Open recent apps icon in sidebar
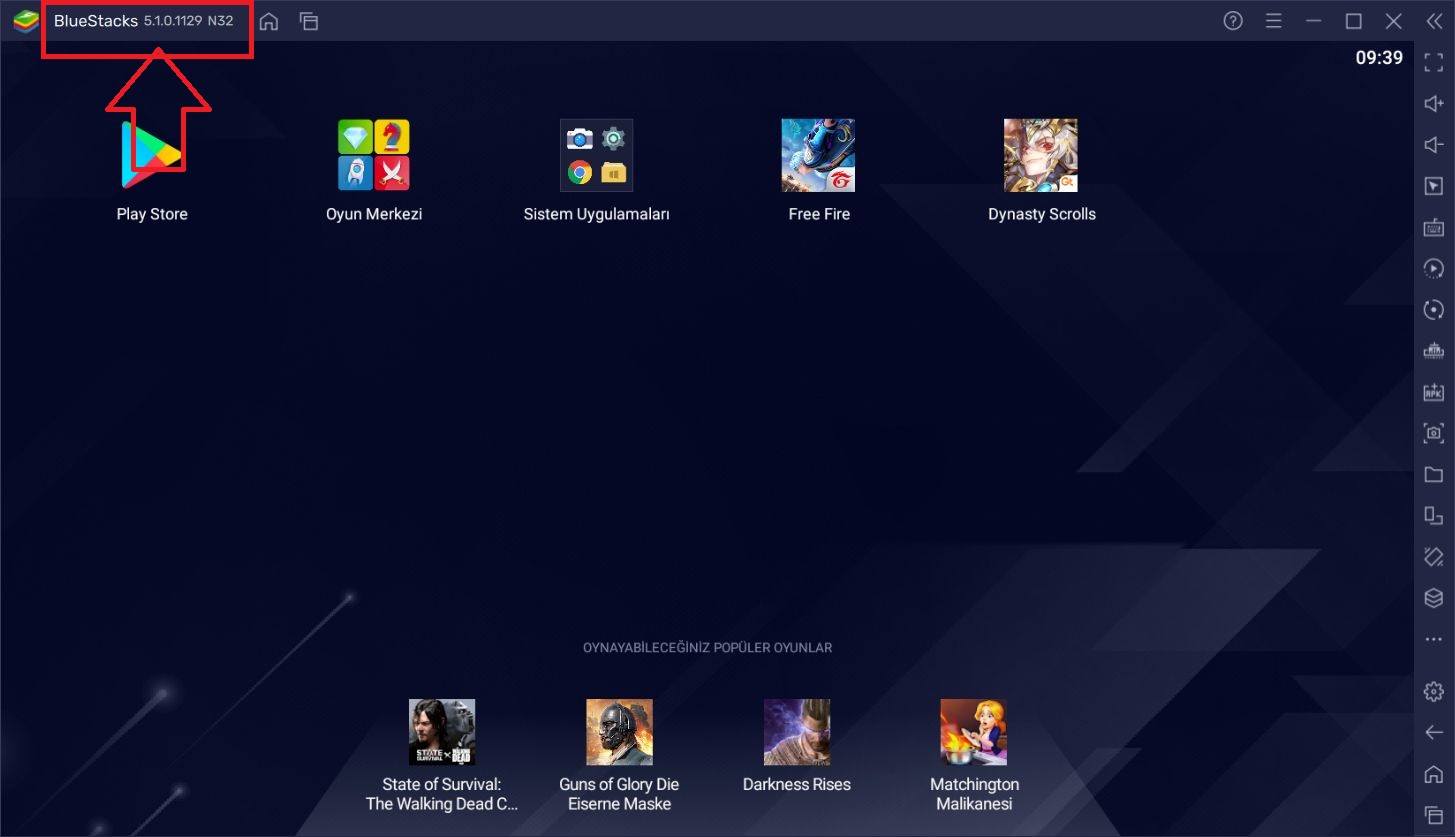1455x837 pixels. pyautogui.click(x=1434, y=814)
